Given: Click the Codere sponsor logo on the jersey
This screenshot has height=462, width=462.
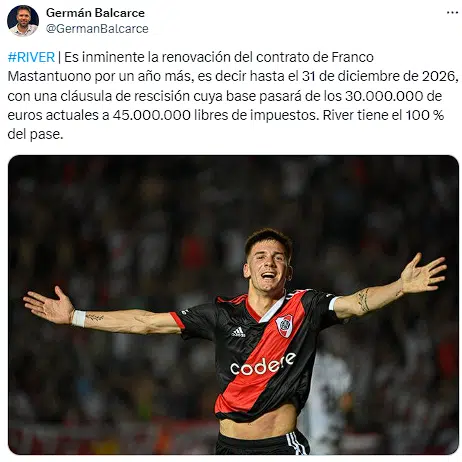Looking at the screenshot, I should [263, 364].
